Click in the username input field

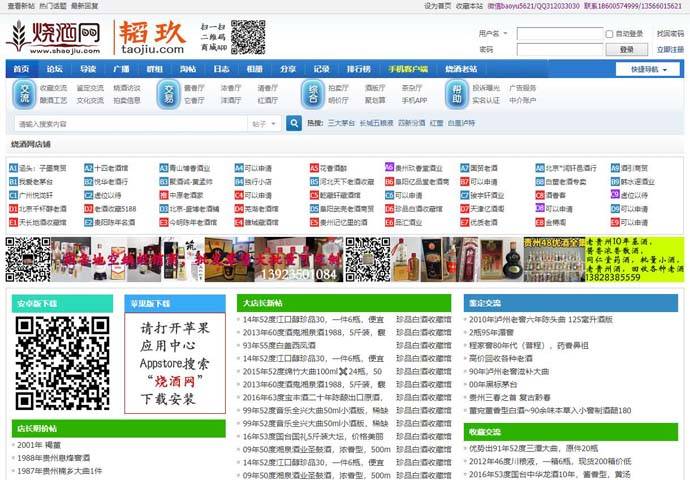[560, 34]
